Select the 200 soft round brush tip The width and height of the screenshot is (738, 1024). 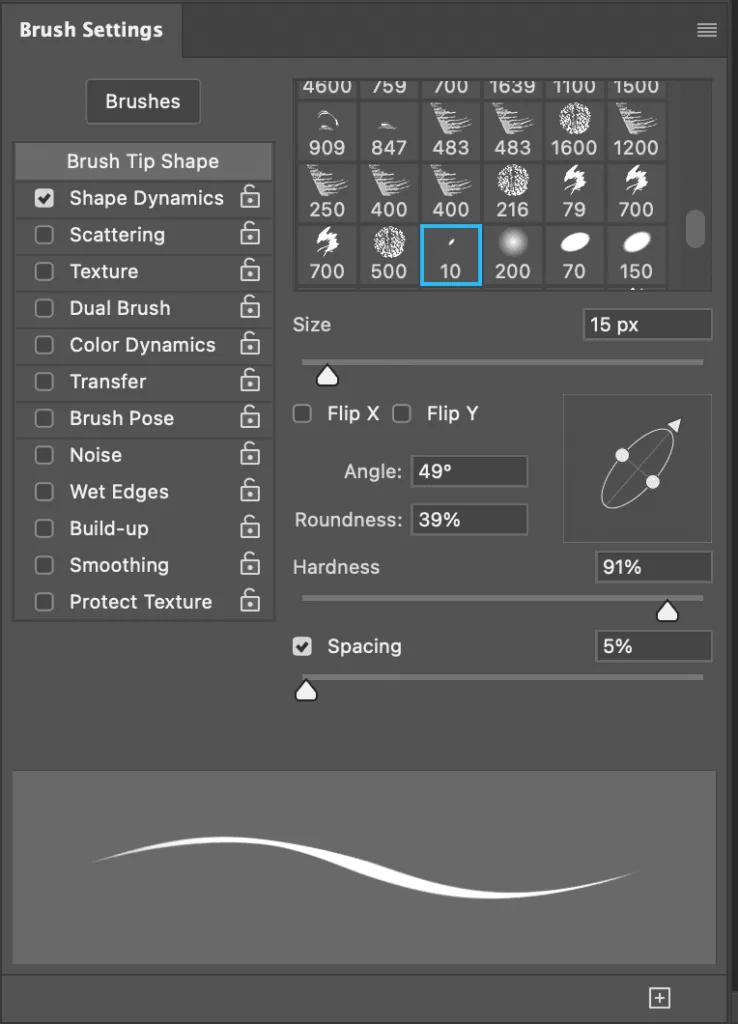pyautogui.click(x=513, y=255)
